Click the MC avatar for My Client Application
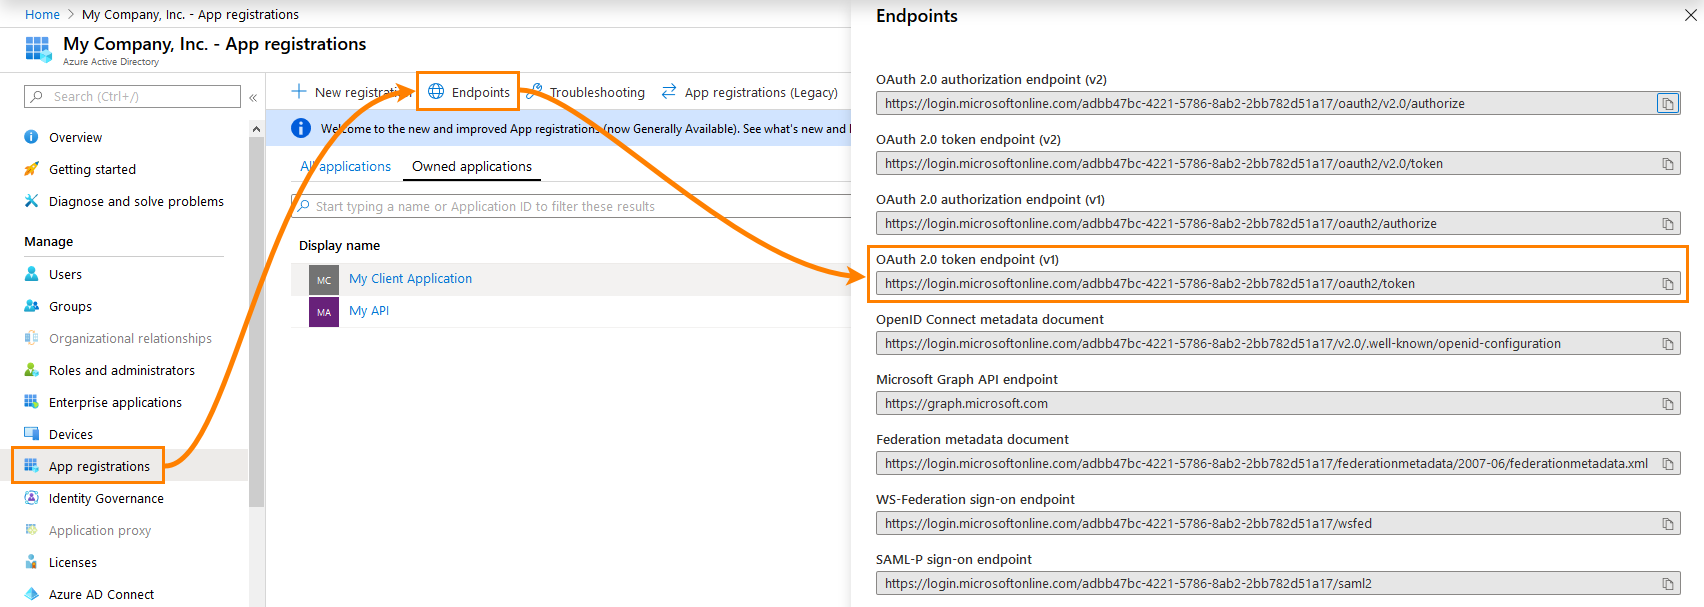This screenshot has width=1704, height=607. click(x=324, y=280)
